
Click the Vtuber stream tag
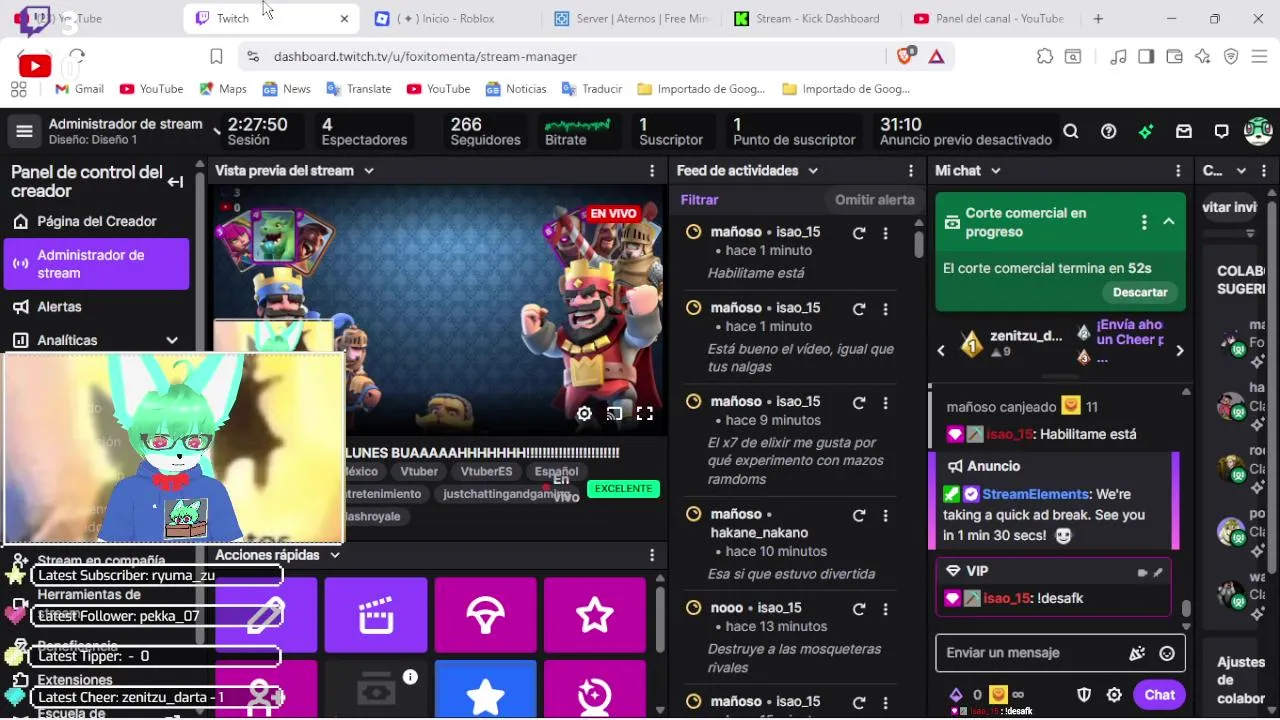pyautogui.click(x=419, y=472)
